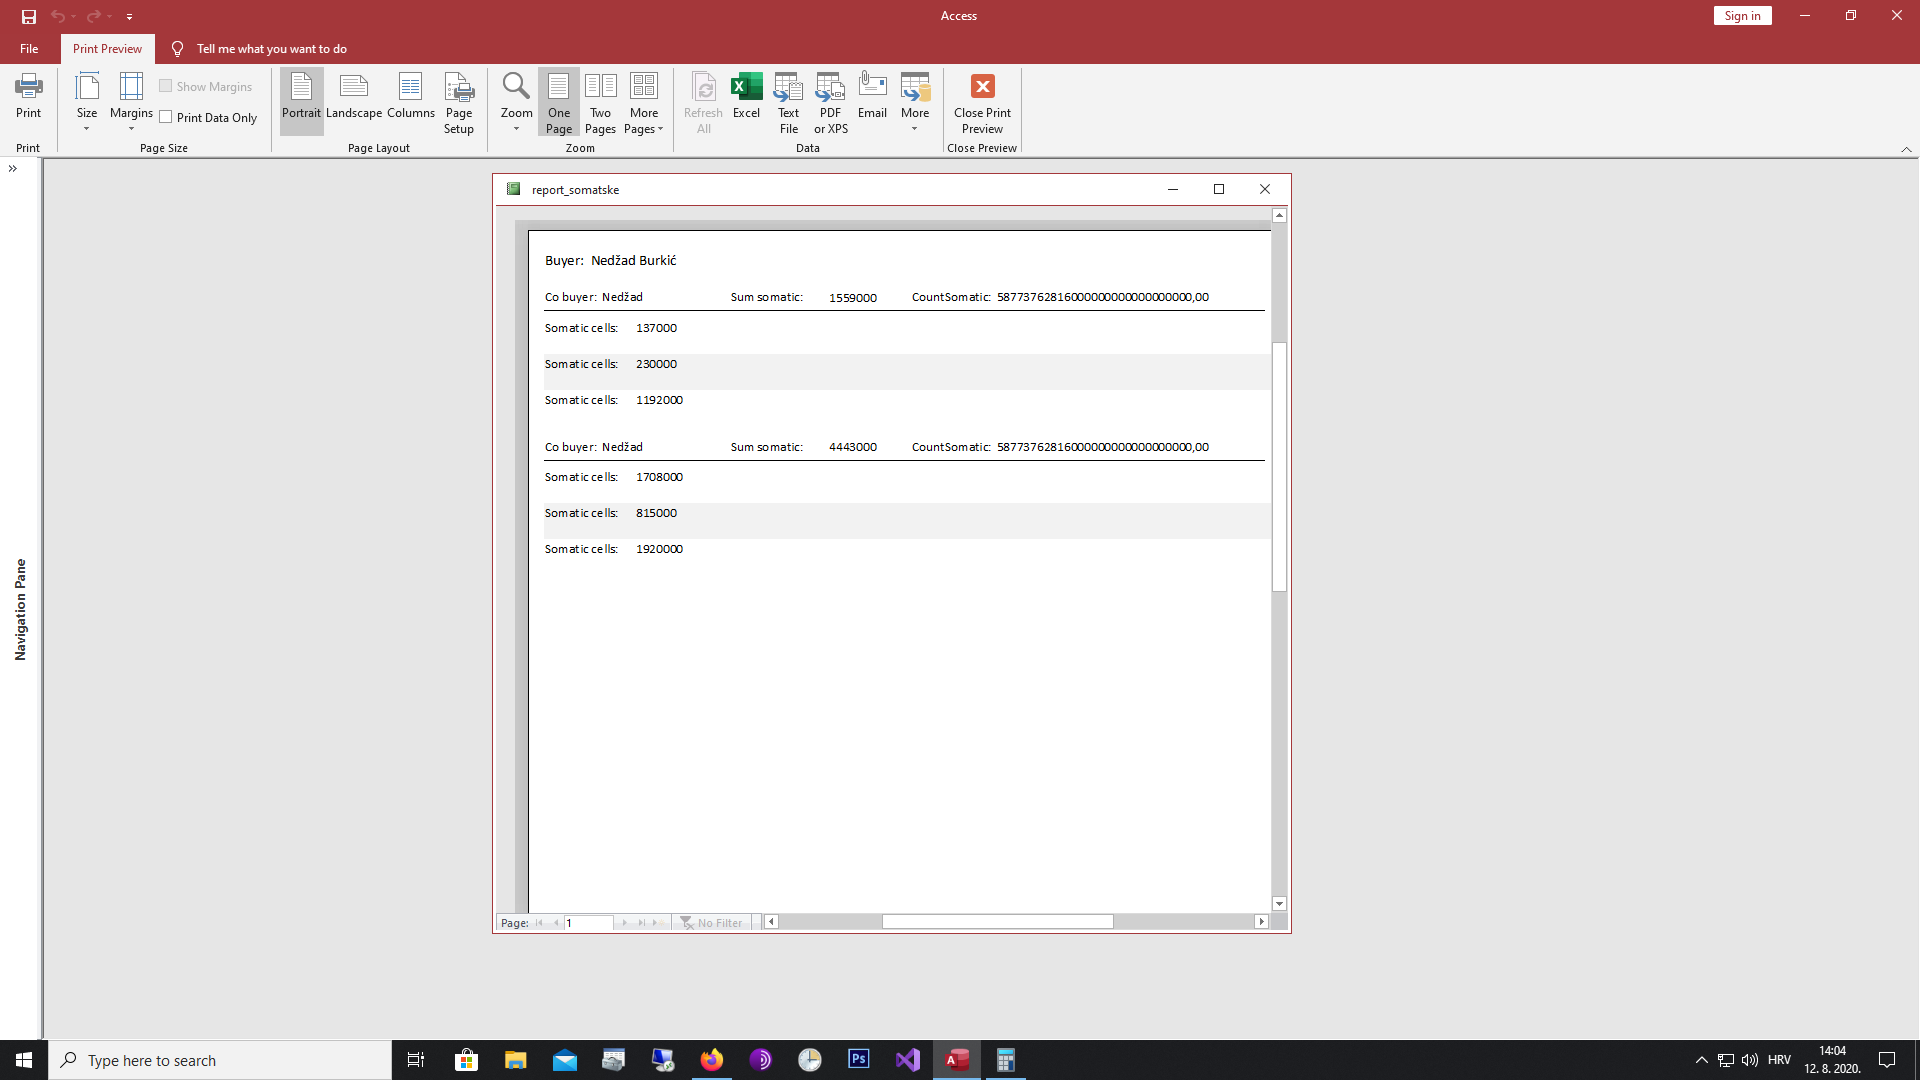Enable Print Data Only checkbox
This screenshot has height=1080, width=1920.
208,117
